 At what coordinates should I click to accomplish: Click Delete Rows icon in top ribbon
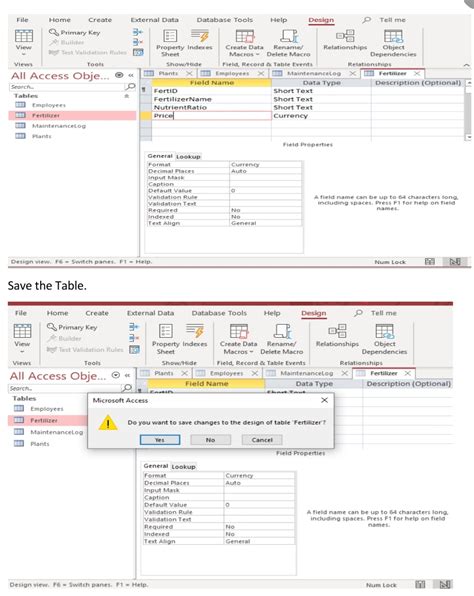138,42
